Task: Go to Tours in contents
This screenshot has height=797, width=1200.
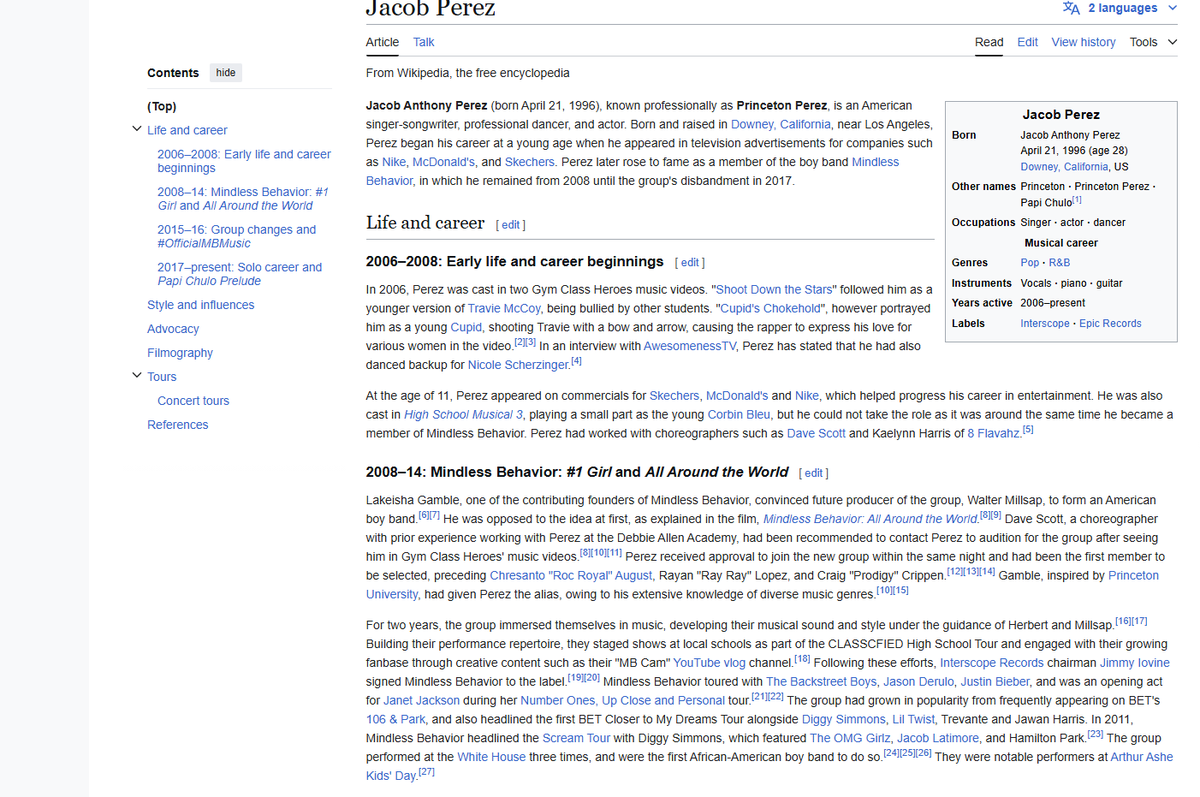Action: 162,377
